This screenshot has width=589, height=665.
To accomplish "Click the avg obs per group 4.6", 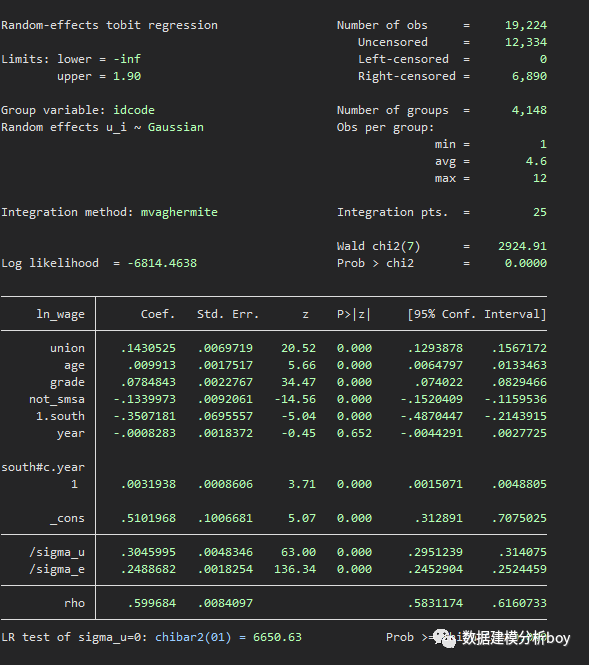I will coord(536,161).
